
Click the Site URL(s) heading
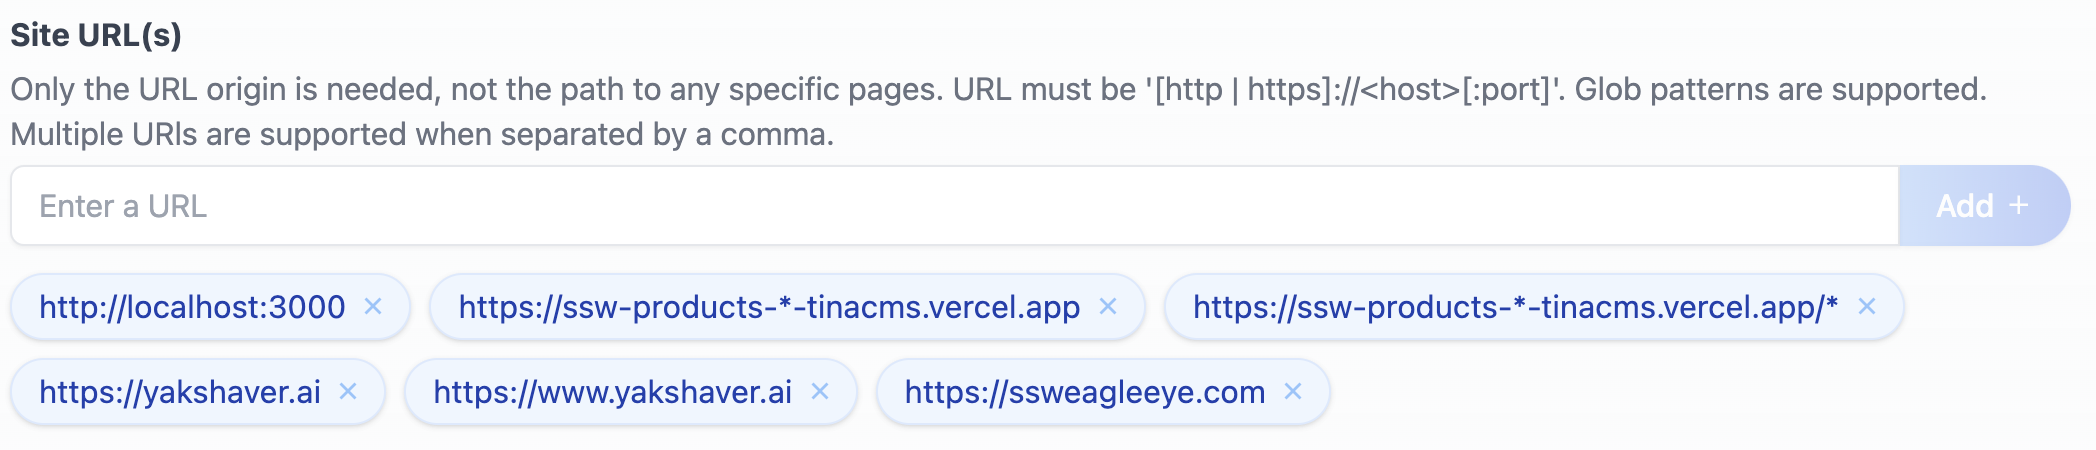tap(96, 35)
